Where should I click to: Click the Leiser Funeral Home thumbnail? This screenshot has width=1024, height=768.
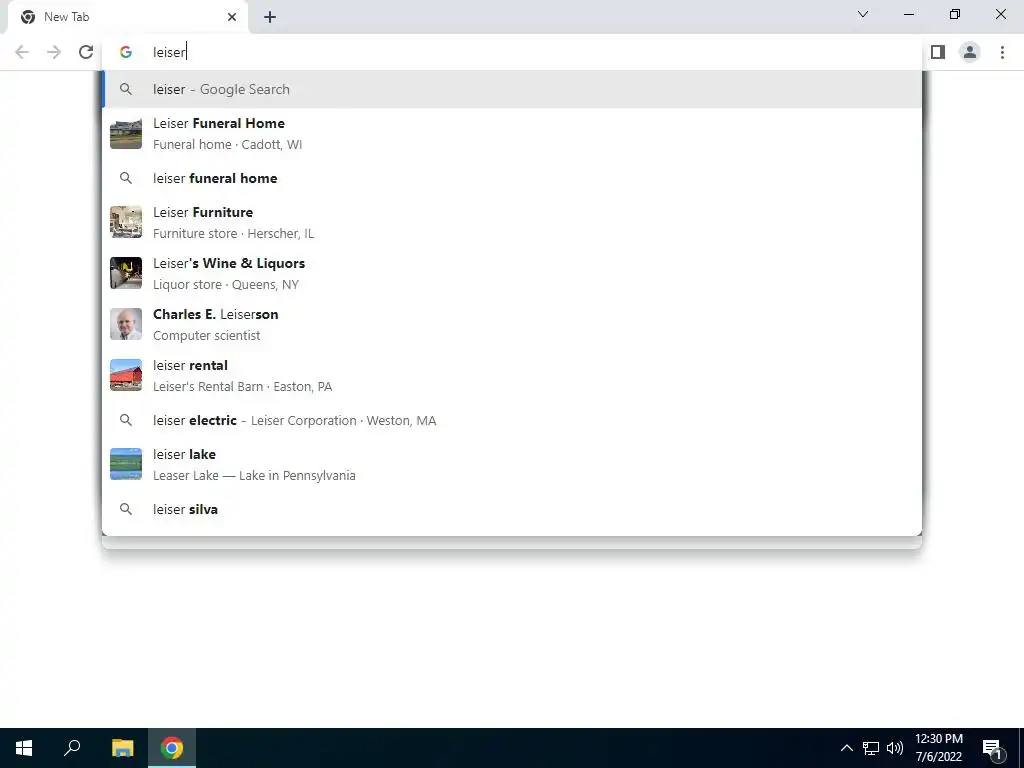(x=125, y=134)
